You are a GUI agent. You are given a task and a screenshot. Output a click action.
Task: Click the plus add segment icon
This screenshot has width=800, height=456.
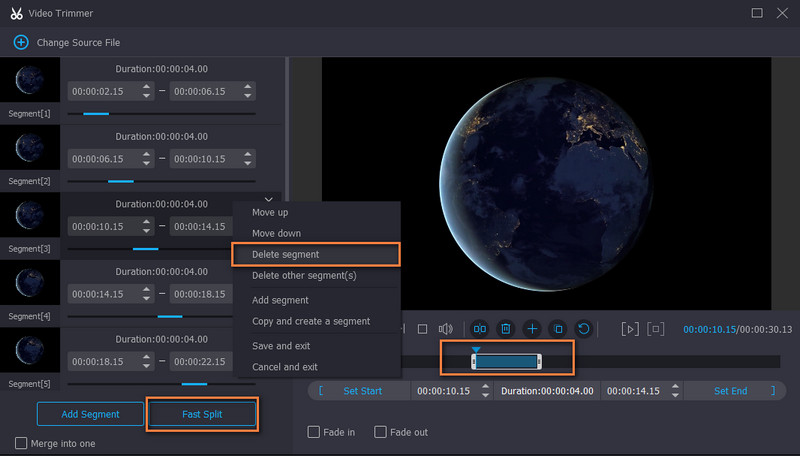coord(532,328)
